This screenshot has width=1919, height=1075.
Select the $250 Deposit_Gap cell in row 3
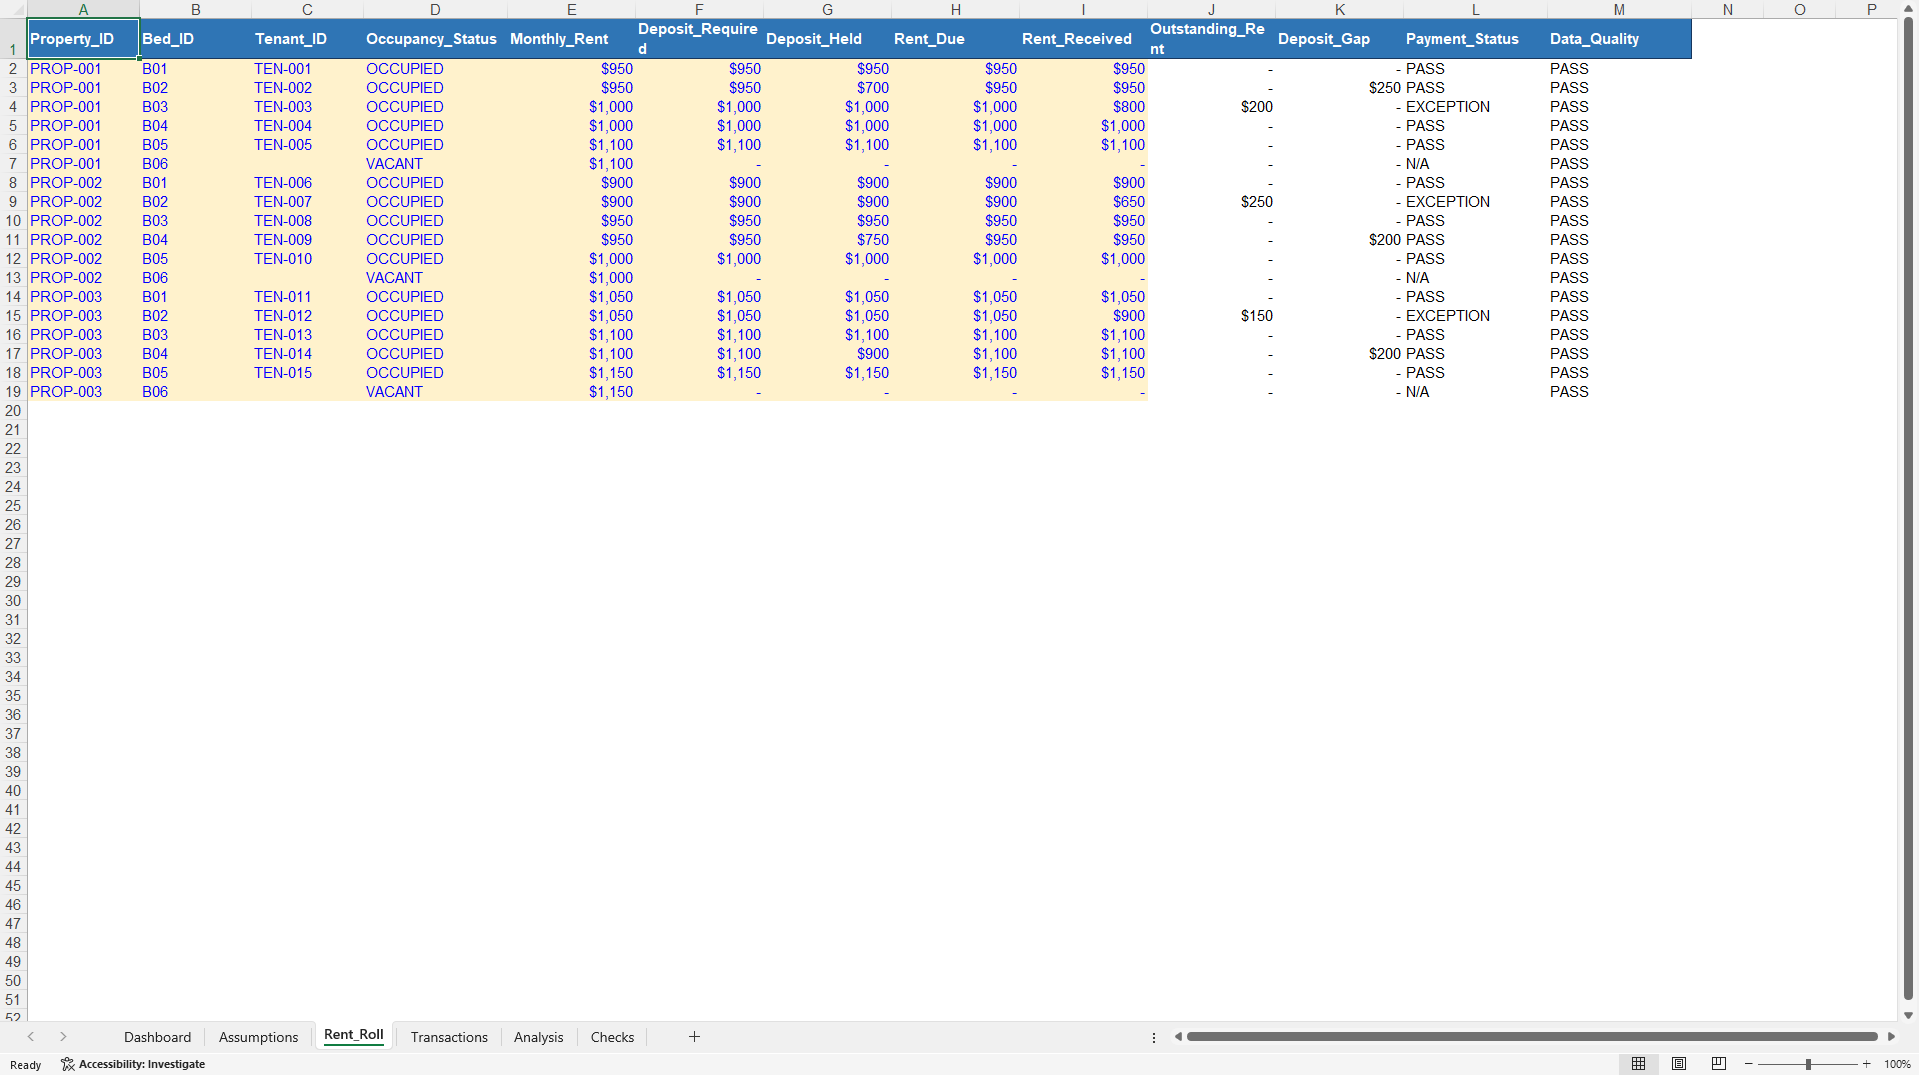(1339, 88)
